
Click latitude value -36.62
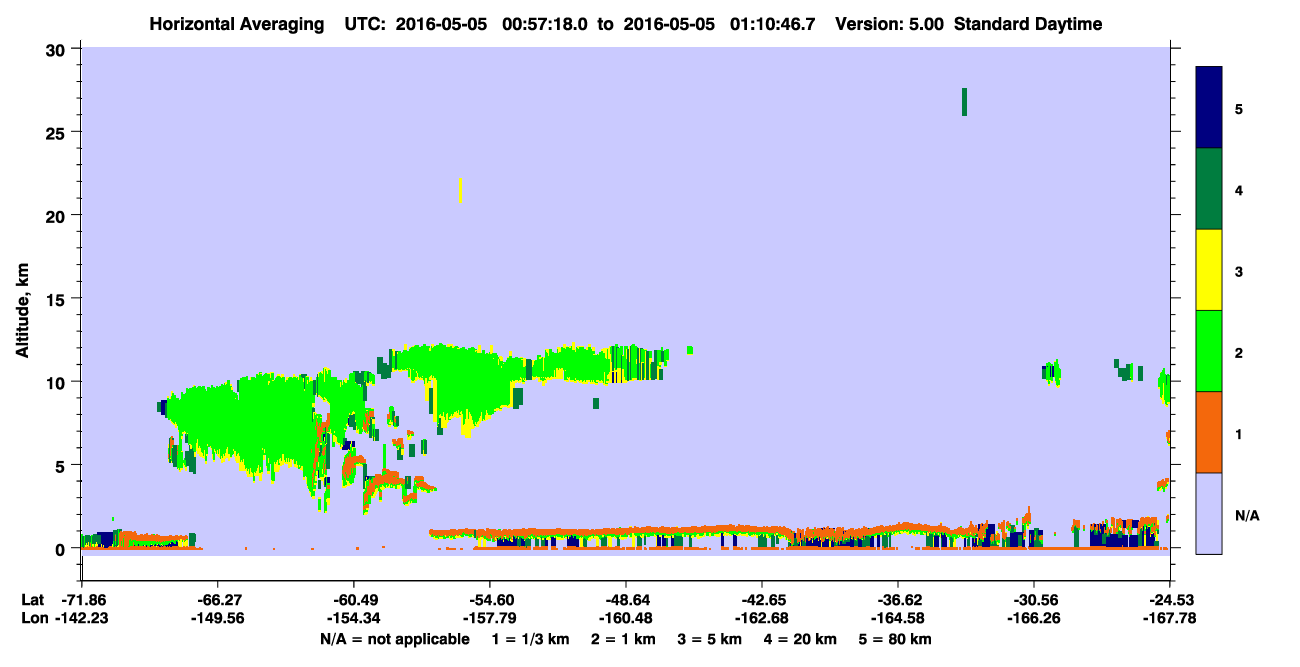898,600
